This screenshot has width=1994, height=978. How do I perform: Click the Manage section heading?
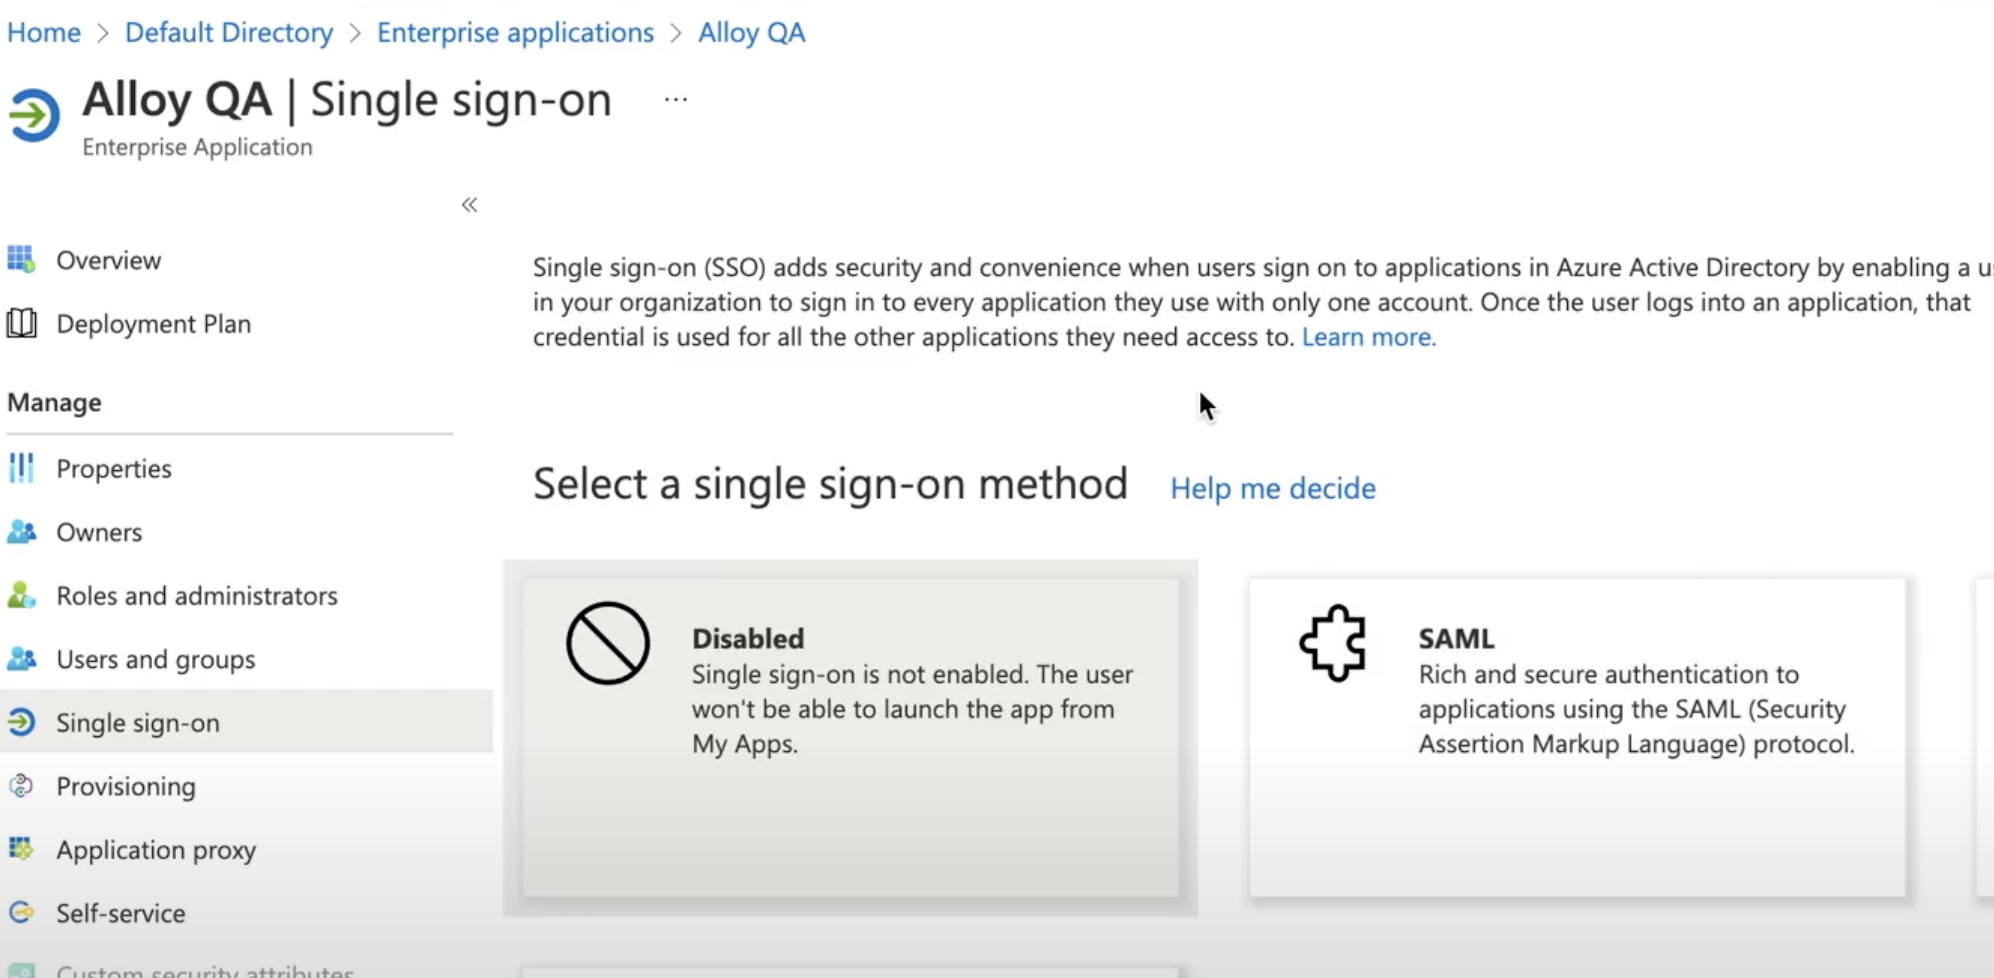click(x=54, y=402)
